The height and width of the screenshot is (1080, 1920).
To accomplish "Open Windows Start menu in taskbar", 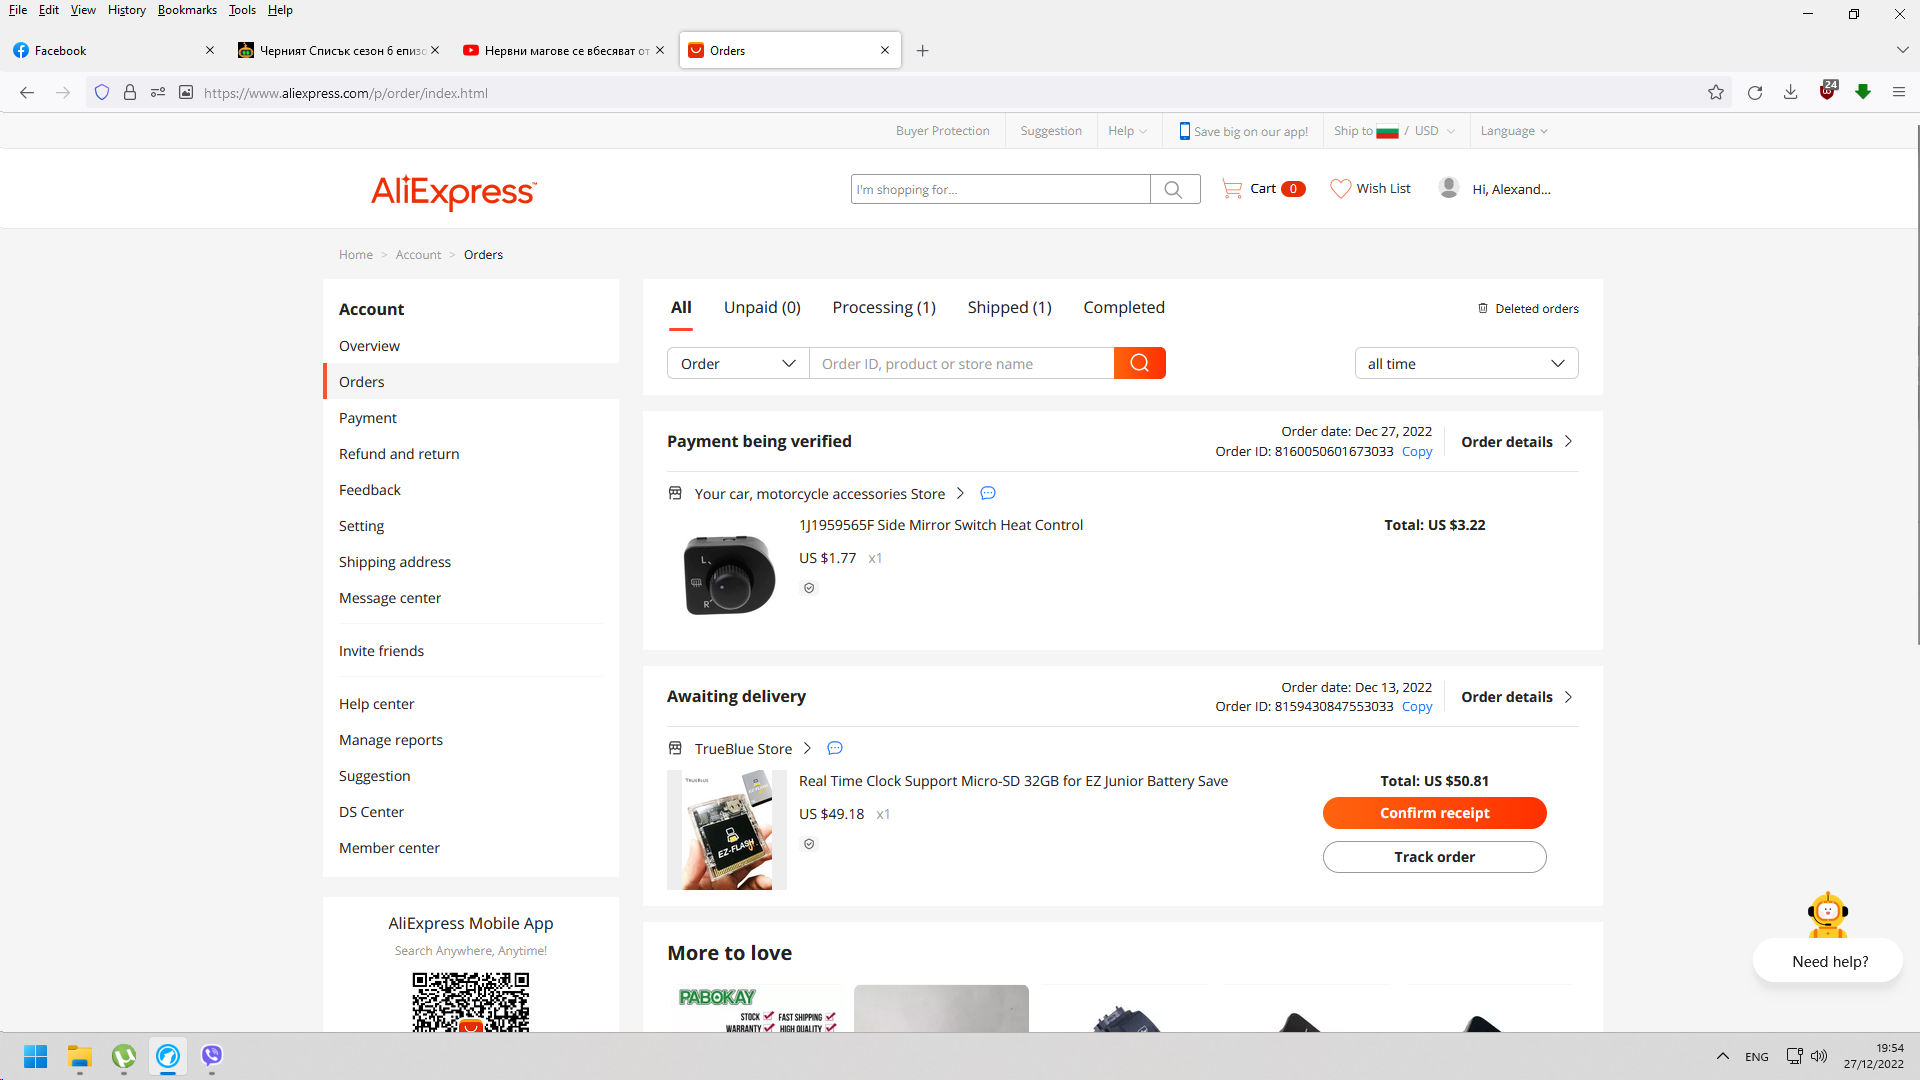I will click(36, 1056).
